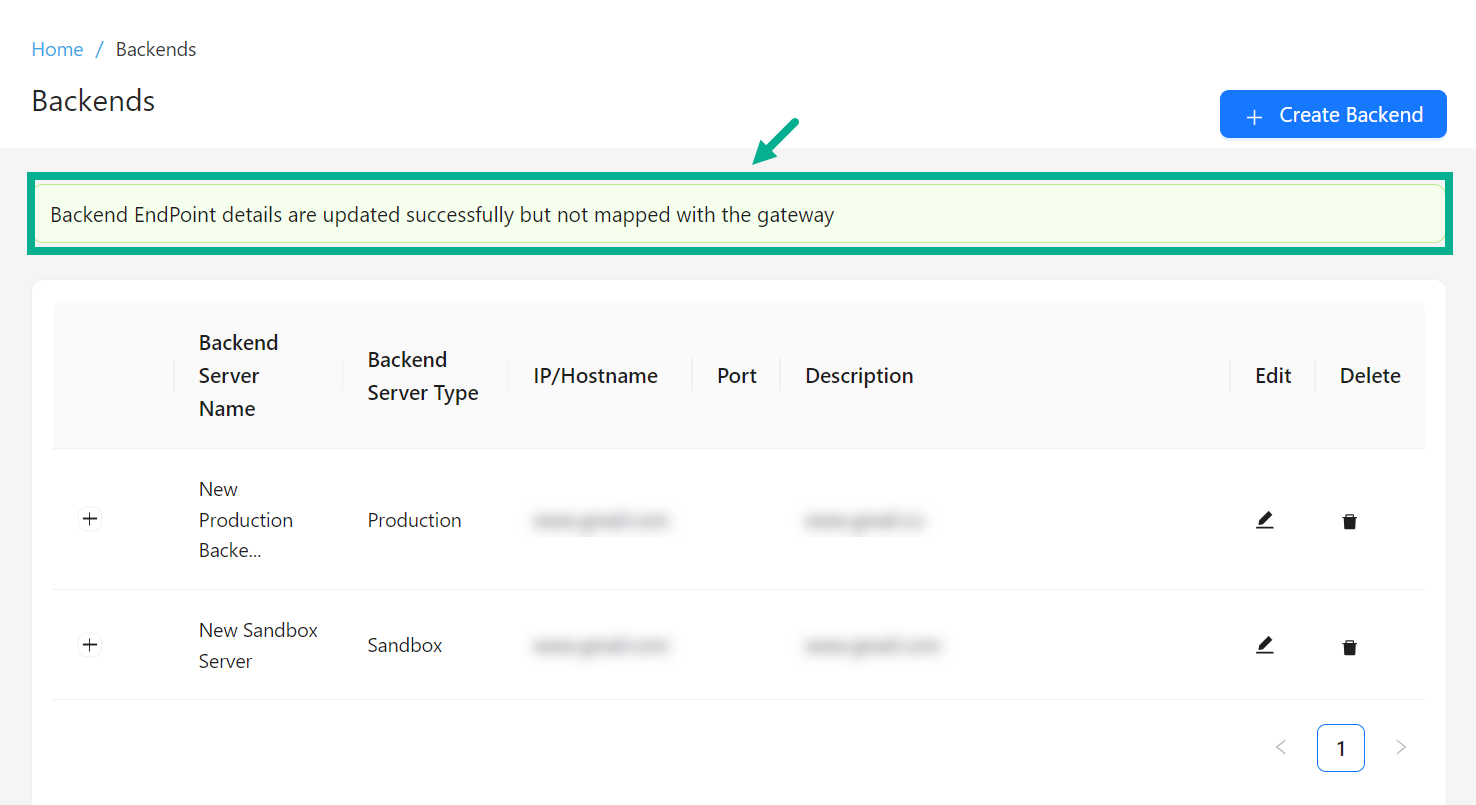Click the Port column header
This screenshot has width=1476, height=805.
tap(736, 375)
